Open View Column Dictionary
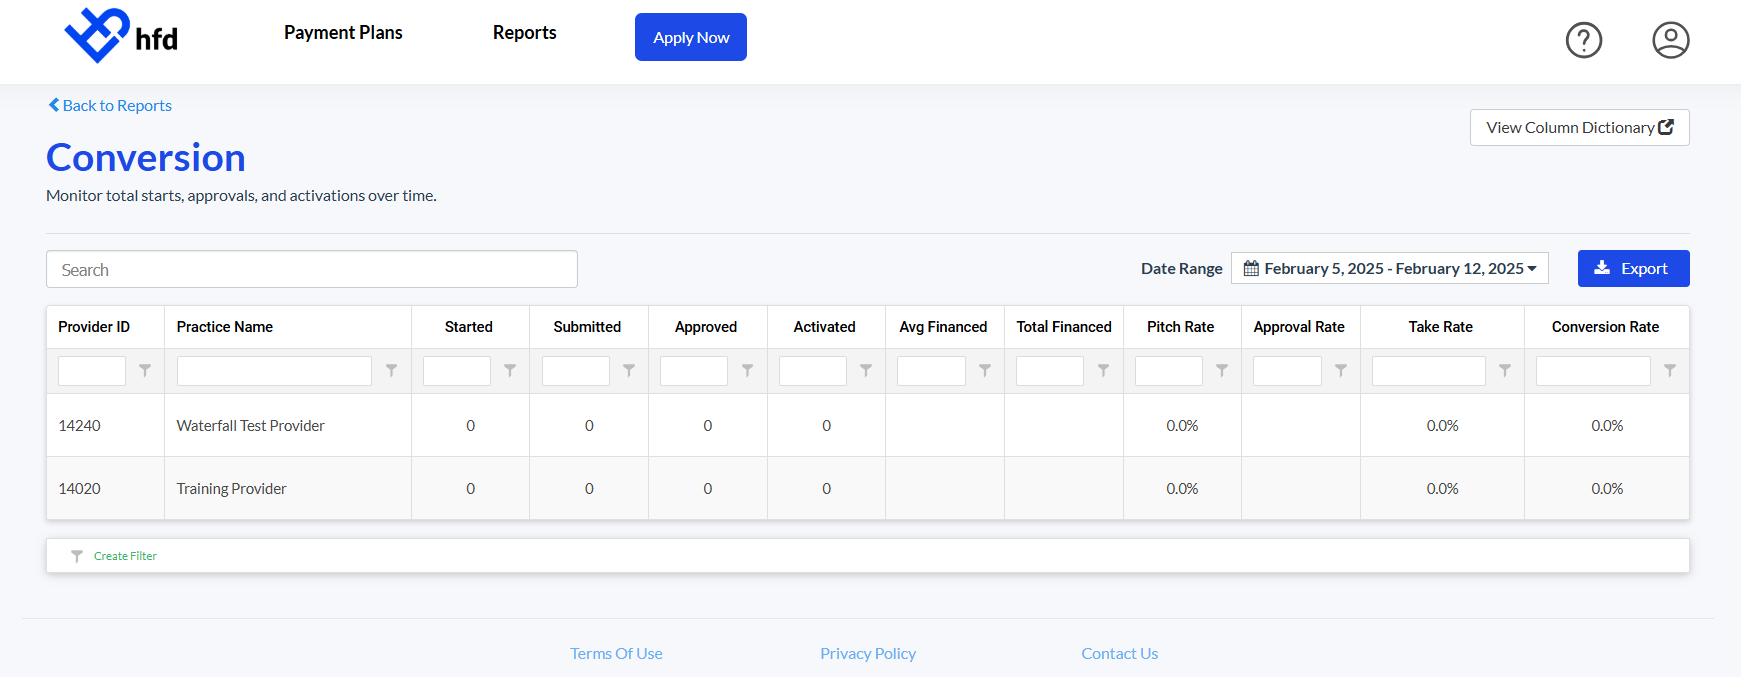The width and height of the screenshot is (1741, 677). tap(1580, 127)
